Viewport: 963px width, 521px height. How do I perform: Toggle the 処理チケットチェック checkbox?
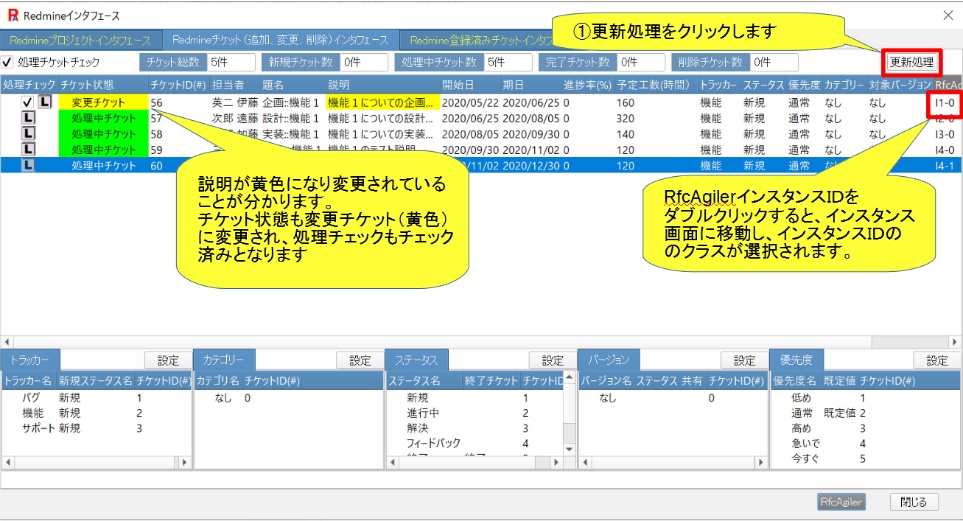(7, 62)
